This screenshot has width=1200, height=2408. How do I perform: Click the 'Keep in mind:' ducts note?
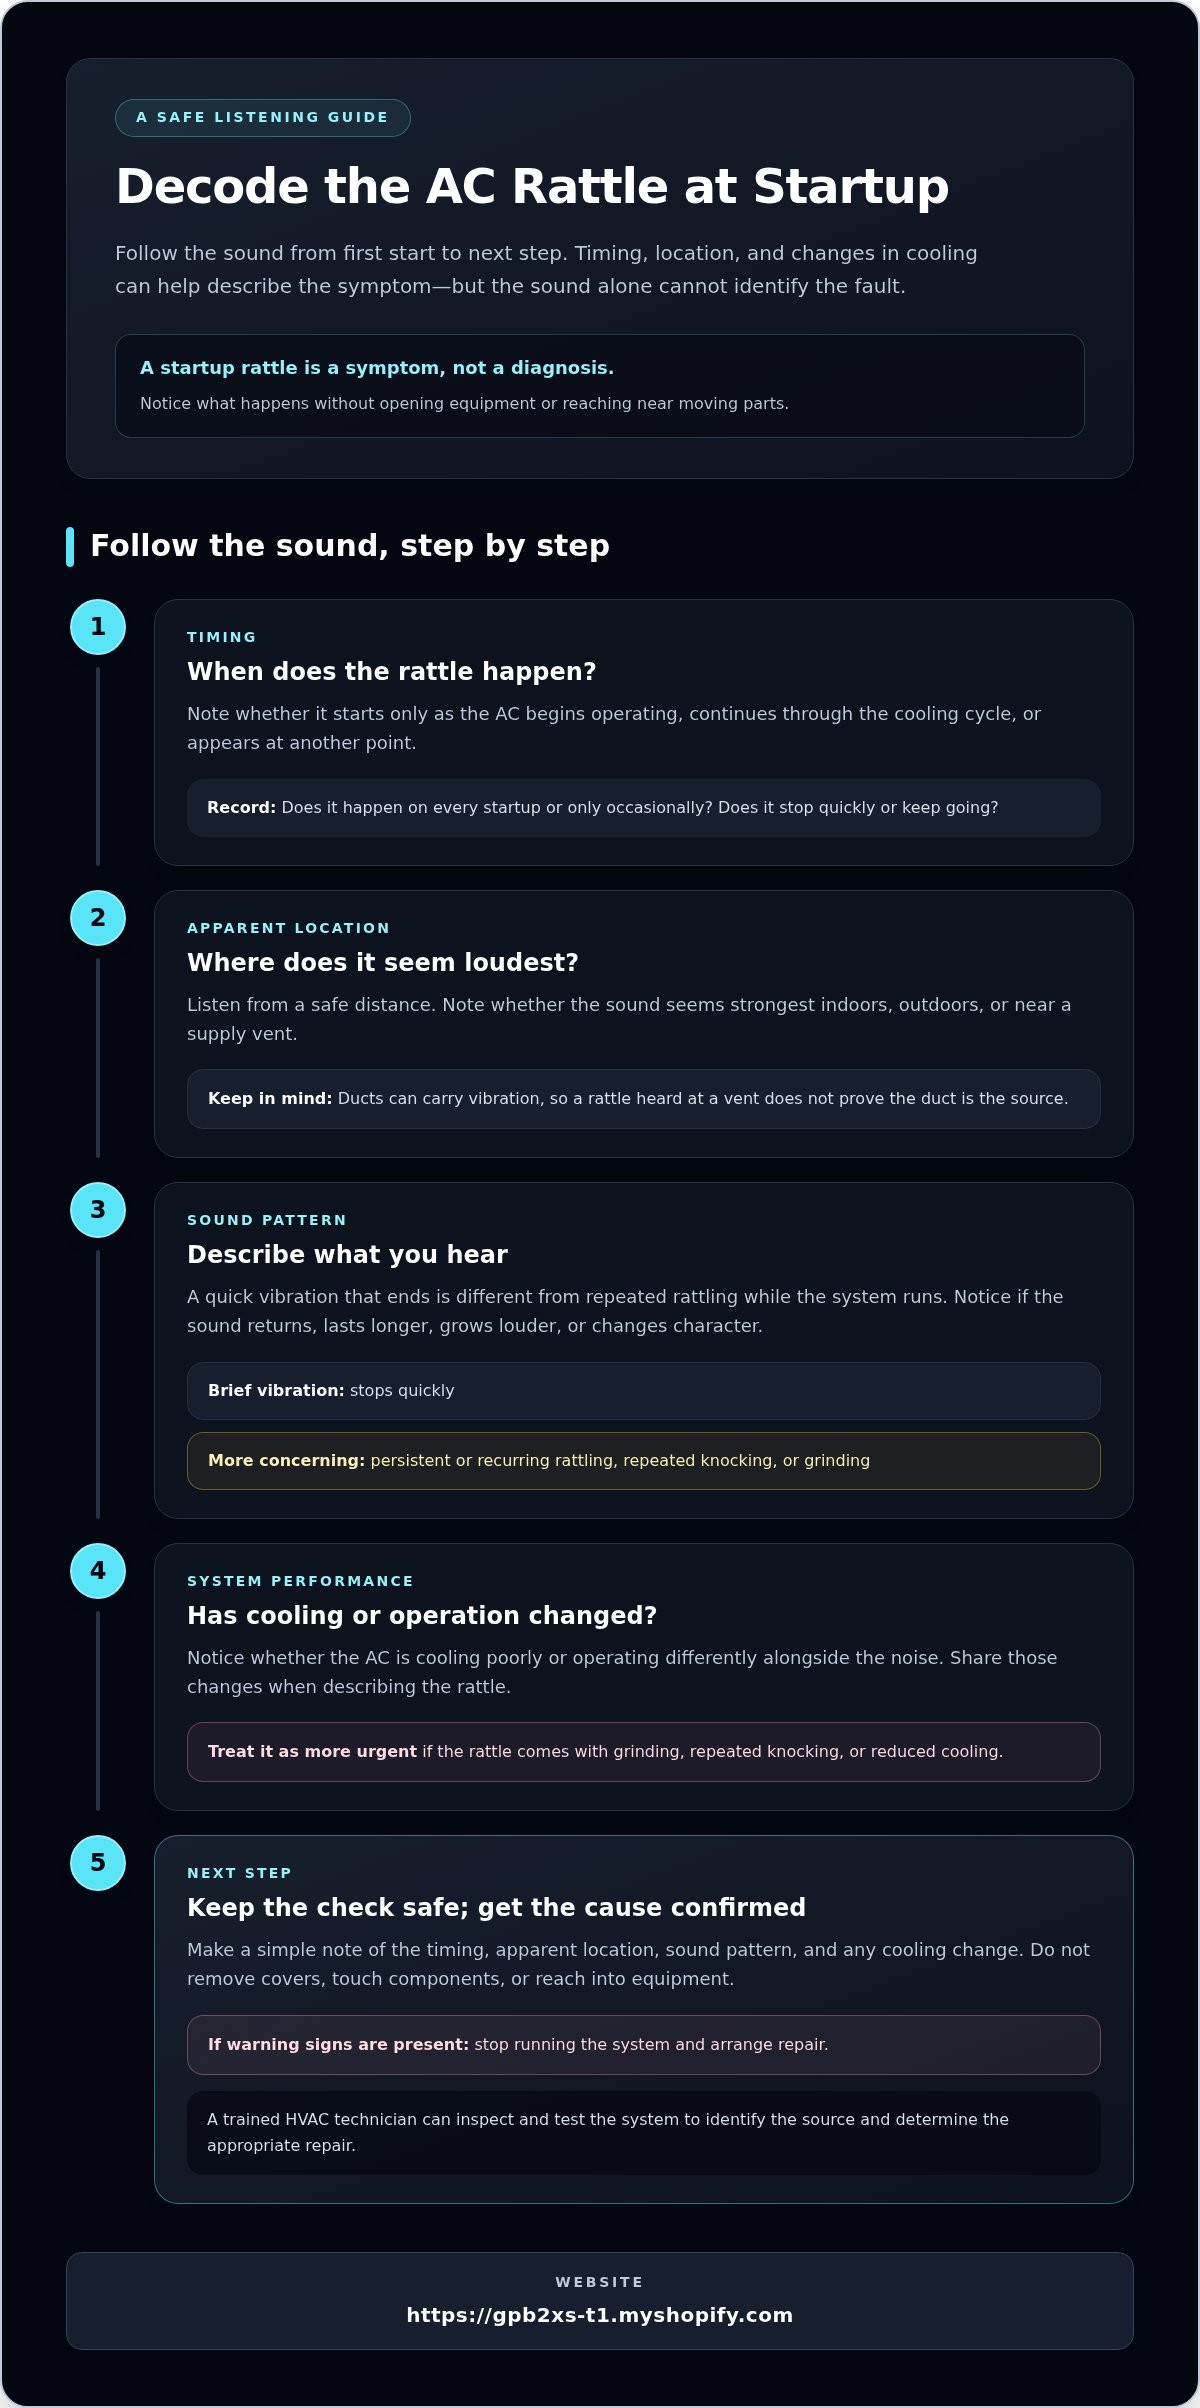pyautogui.click(x=644, y=1099)
